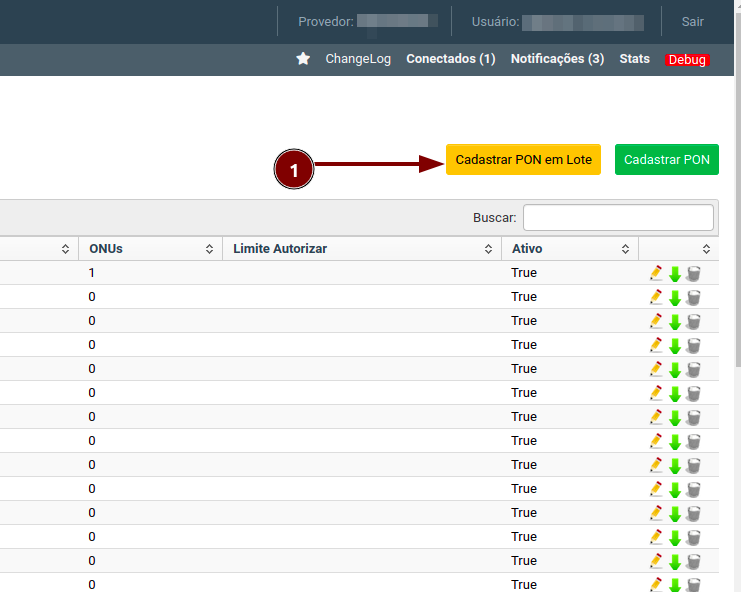Click the pencil edit icon in the first row

coord(656,273)
